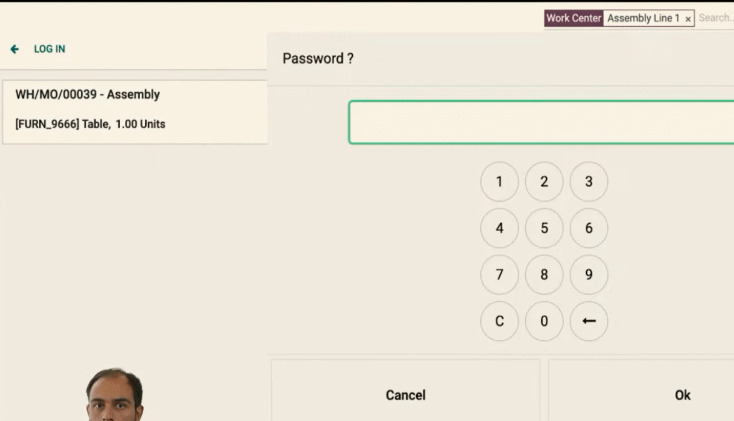This screenshot has height=421, width=734.
Task: Tap the backspace arrow key on keypad
Action: pos(588,321)
